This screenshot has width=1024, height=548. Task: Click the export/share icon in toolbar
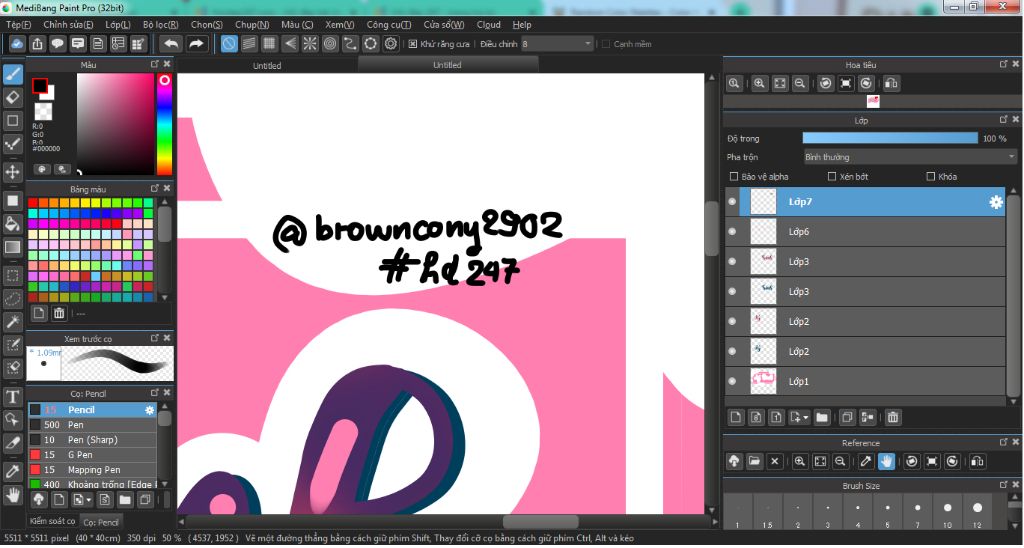(x=37, y=44)
